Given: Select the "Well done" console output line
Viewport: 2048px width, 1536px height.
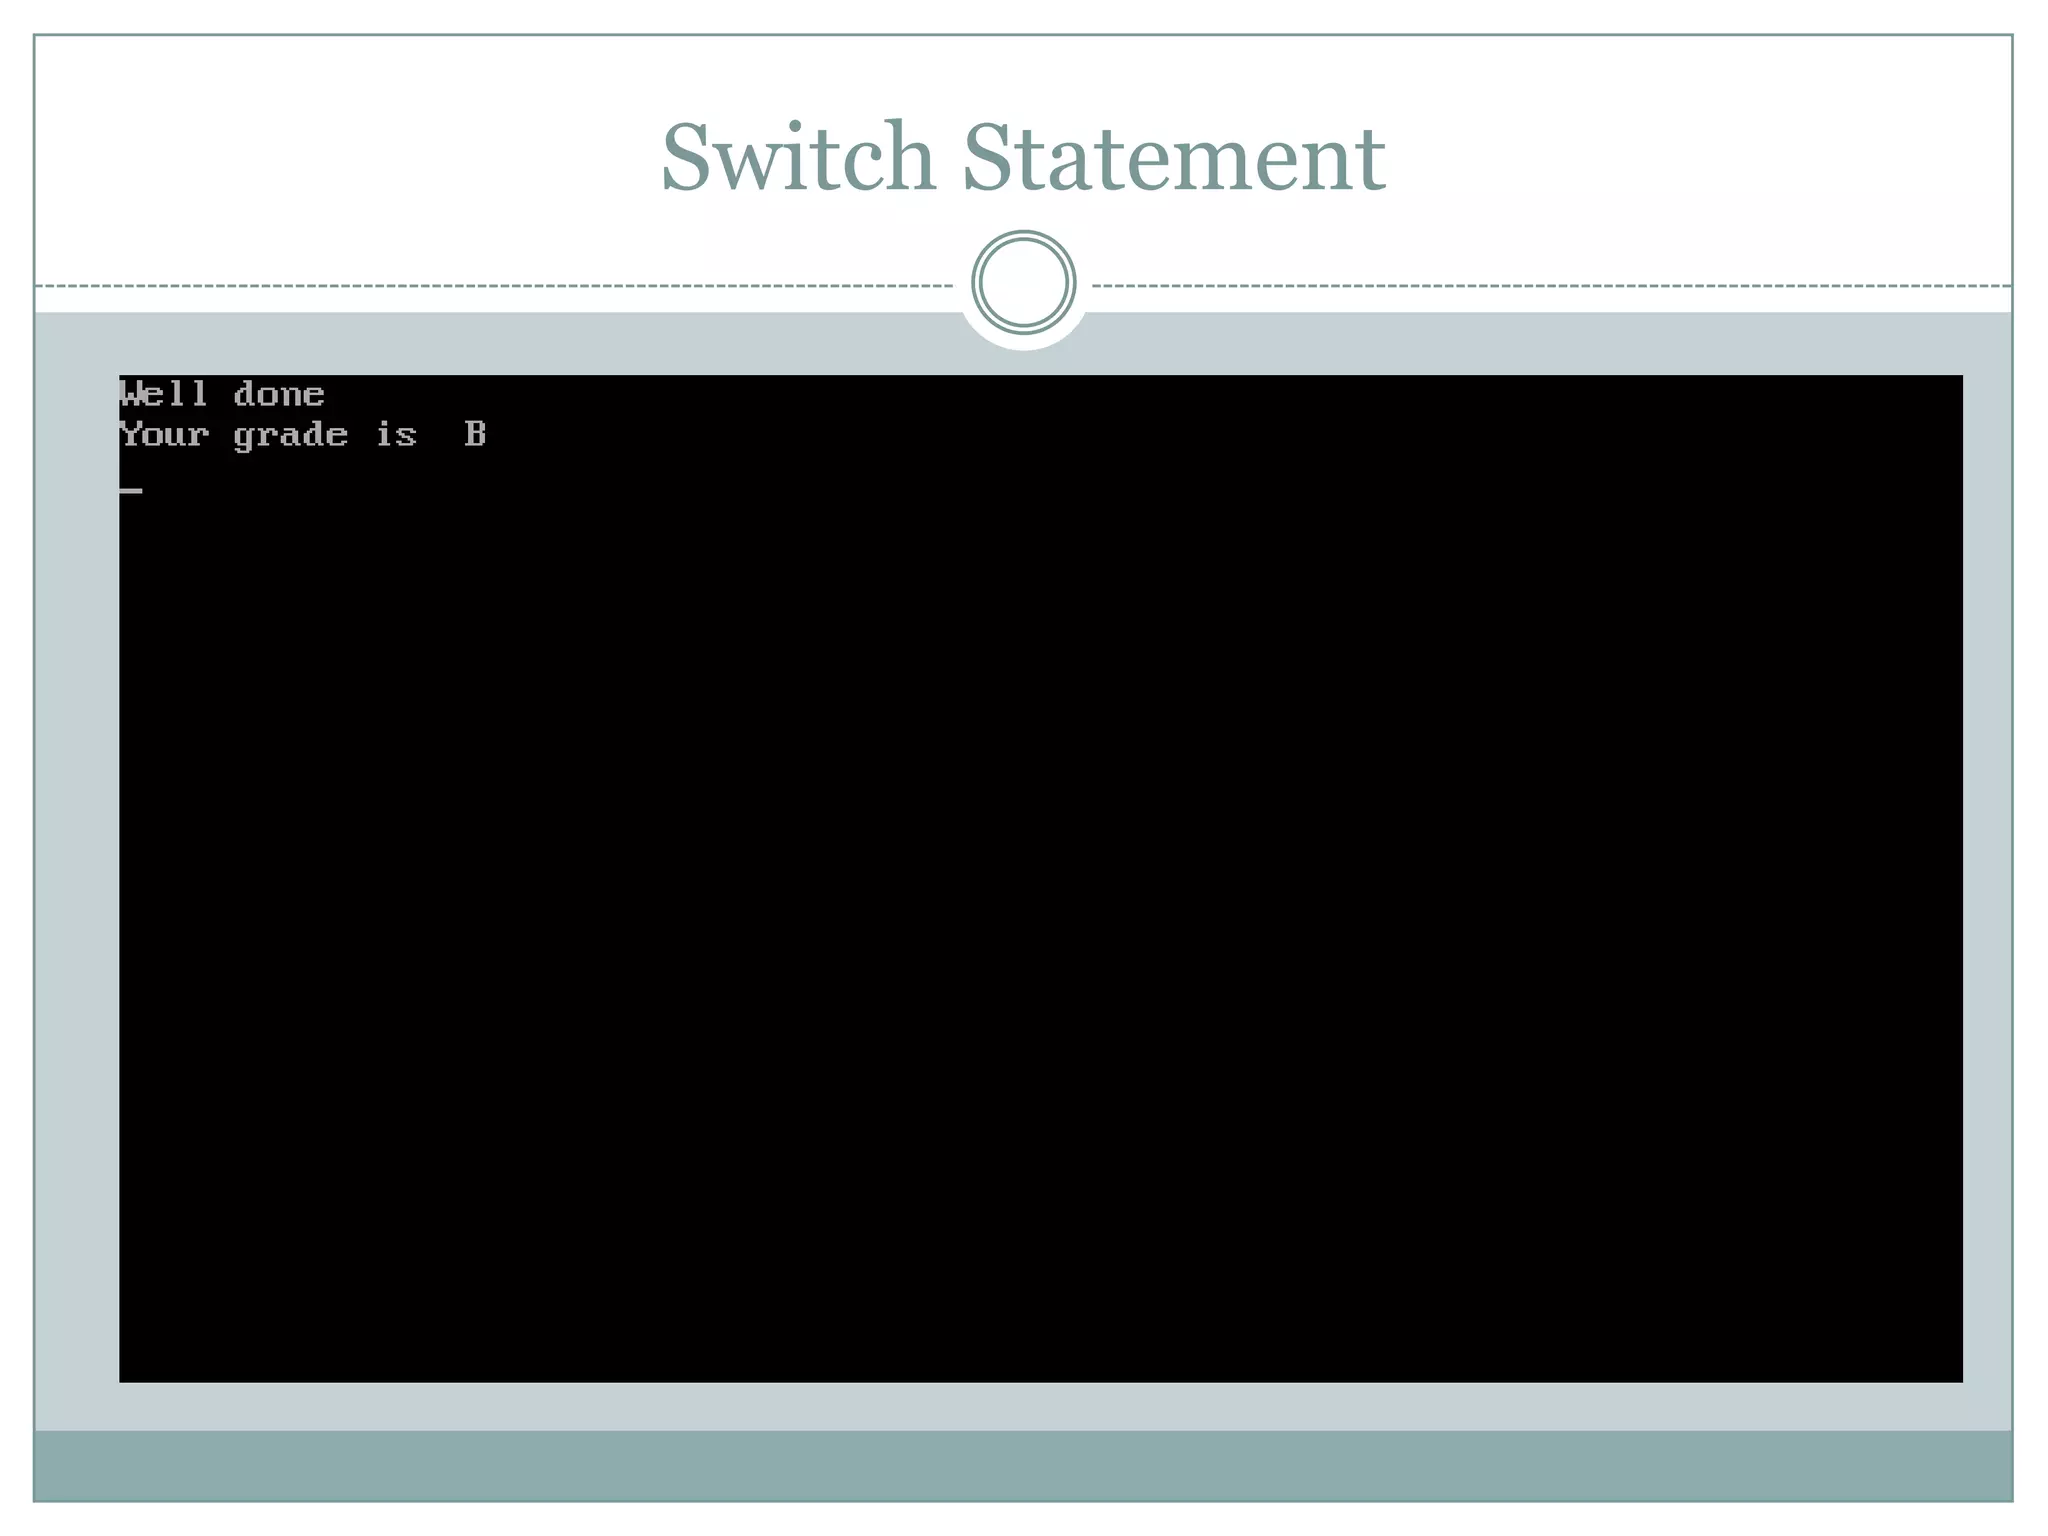Looking at the screenshot, I should point(222,394).
